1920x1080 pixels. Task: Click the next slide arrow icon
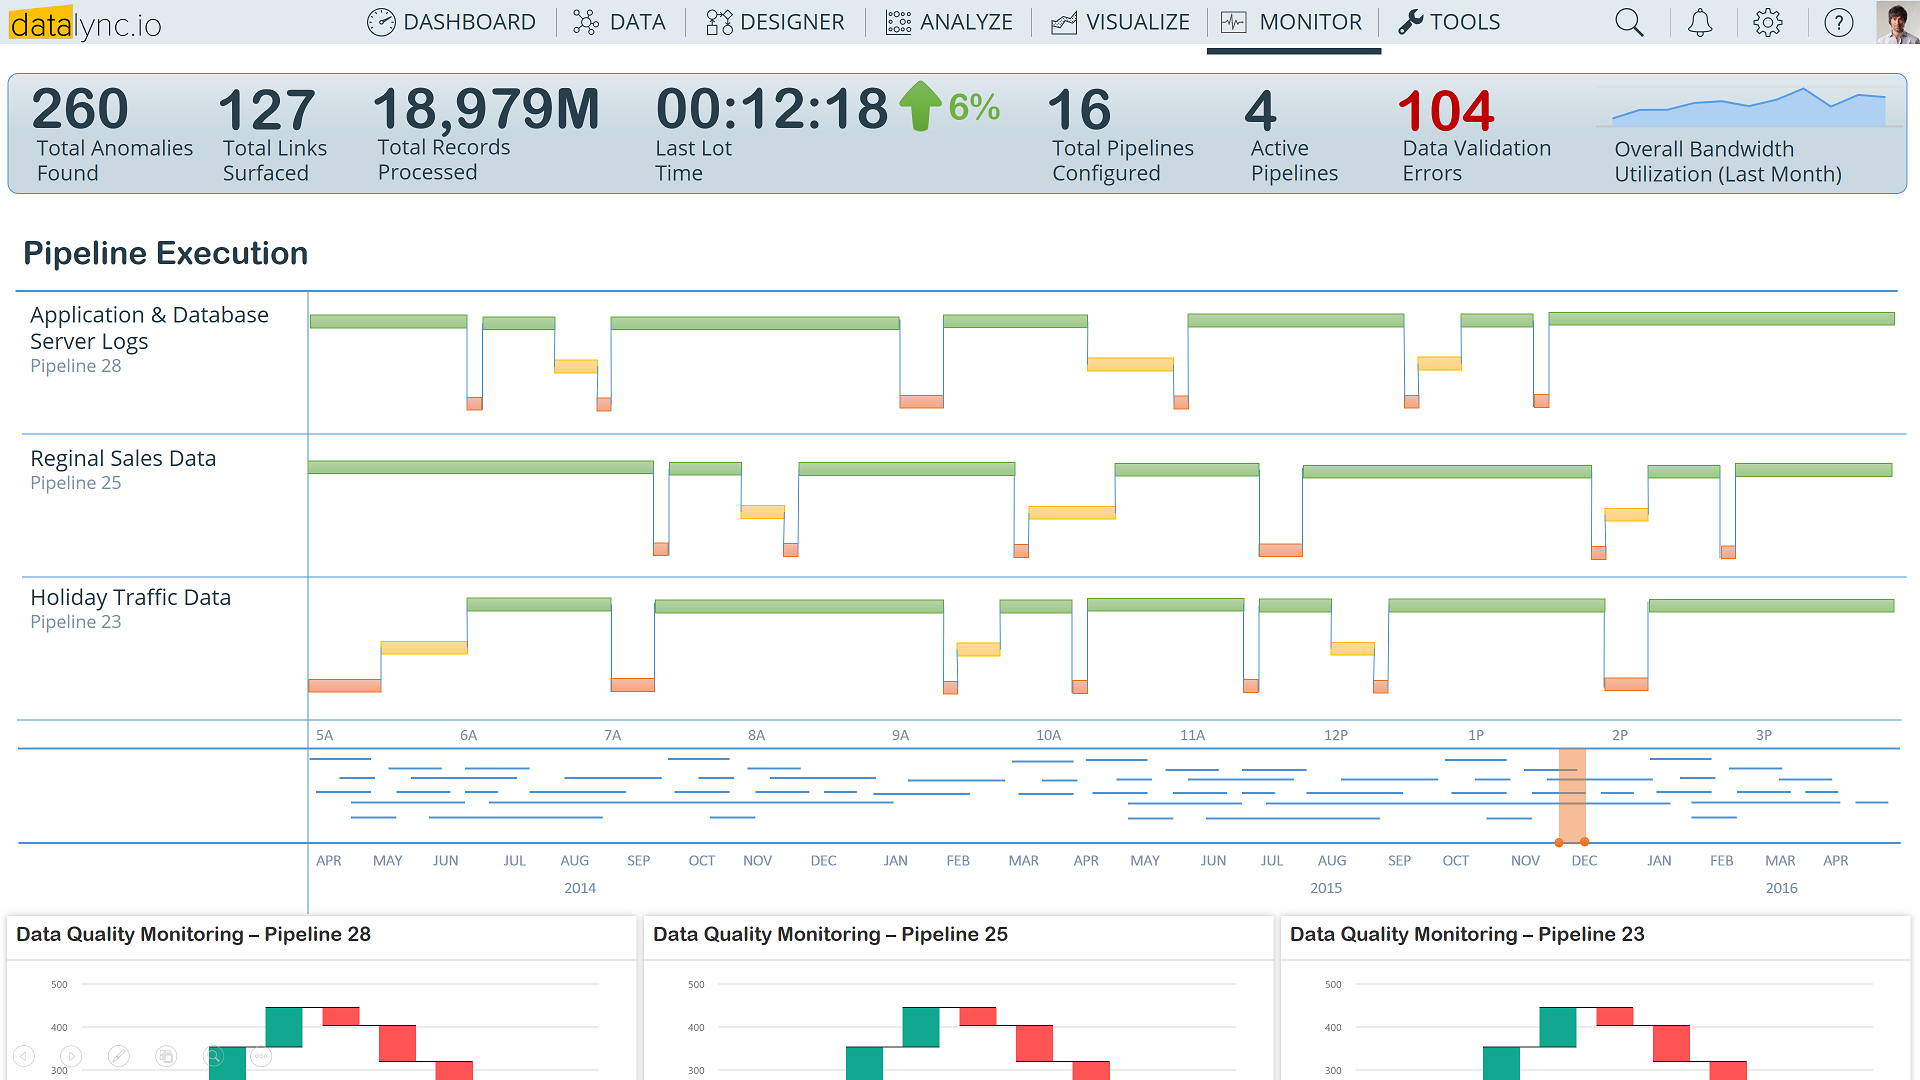point(71,1056)
